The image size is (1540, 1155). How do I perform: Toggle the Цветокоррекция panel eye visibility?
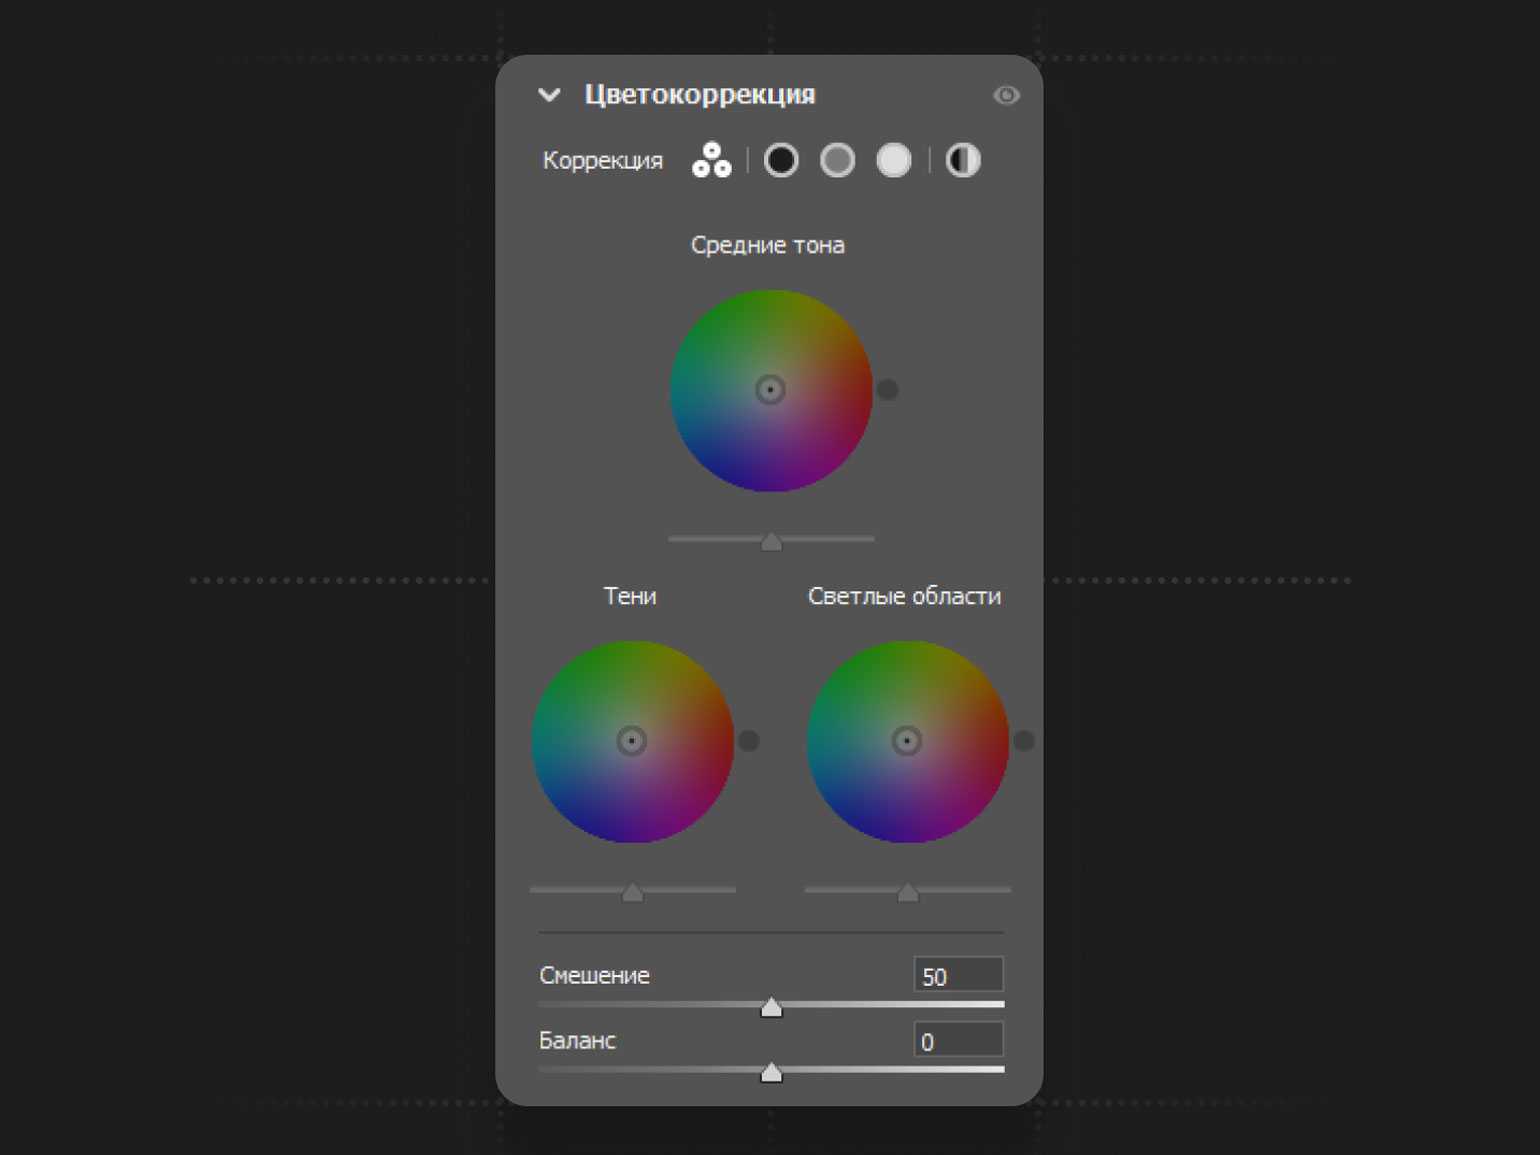coord(1006,95)
